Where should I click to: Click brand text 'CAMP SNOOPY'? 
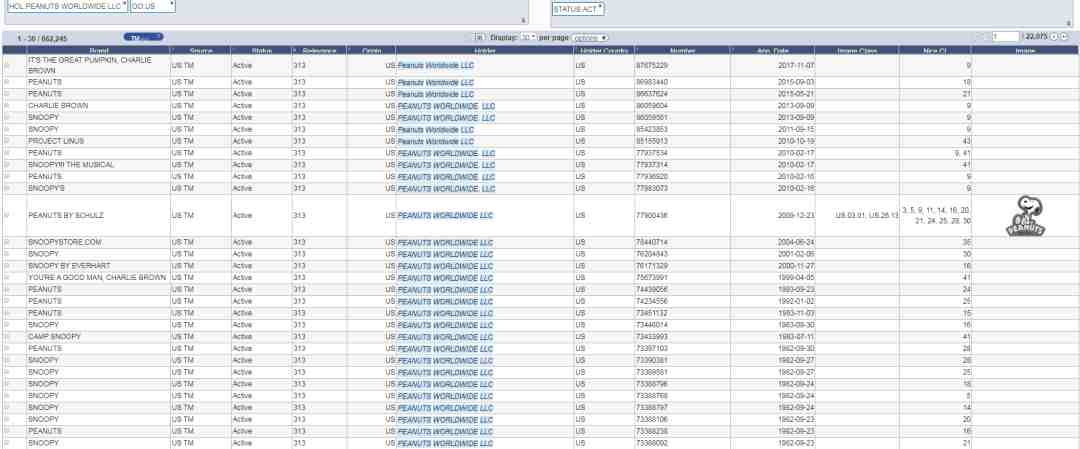[54, 337]
